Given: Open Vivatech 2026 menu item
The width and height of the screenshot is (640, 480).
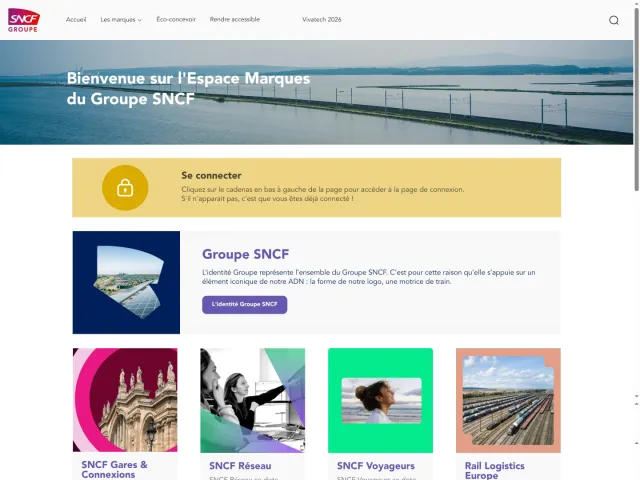Looking at the screenshot, I should [322, 19].
